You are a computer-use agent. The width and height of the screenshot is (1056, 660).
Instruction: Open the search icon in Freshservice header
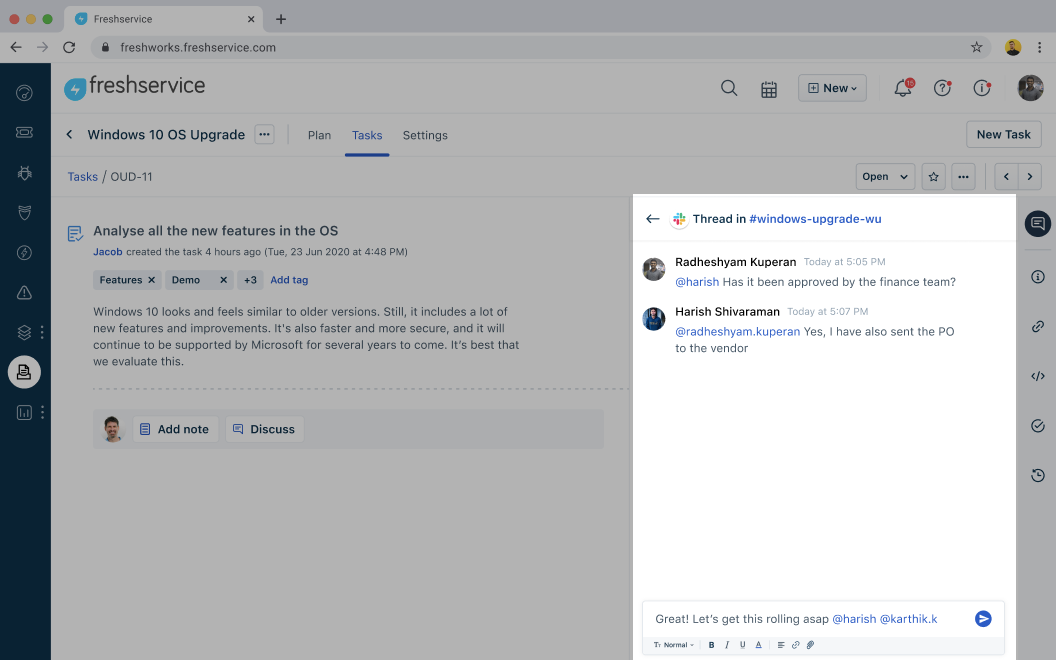729,88
